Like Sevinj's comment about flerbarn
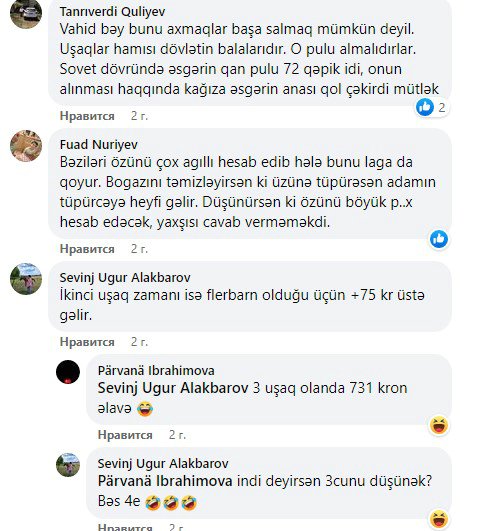 (87, 342)
